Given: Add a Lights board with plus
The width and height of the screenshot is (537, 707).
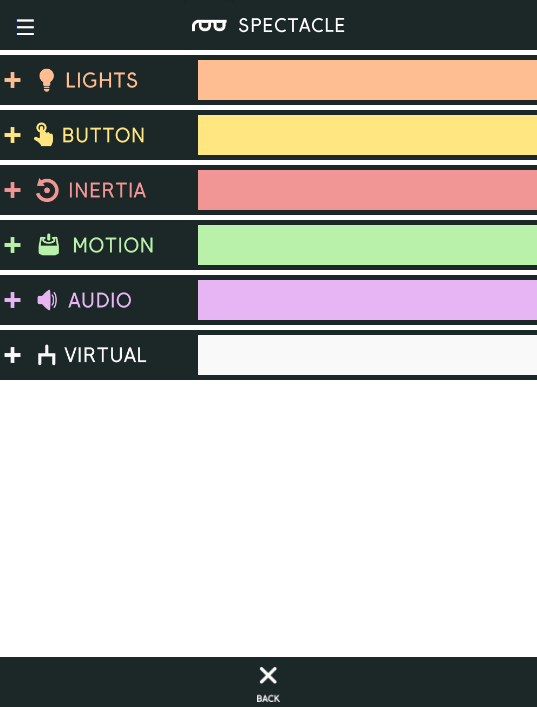Looking at the screenshot, I should [x=13, y=80].
